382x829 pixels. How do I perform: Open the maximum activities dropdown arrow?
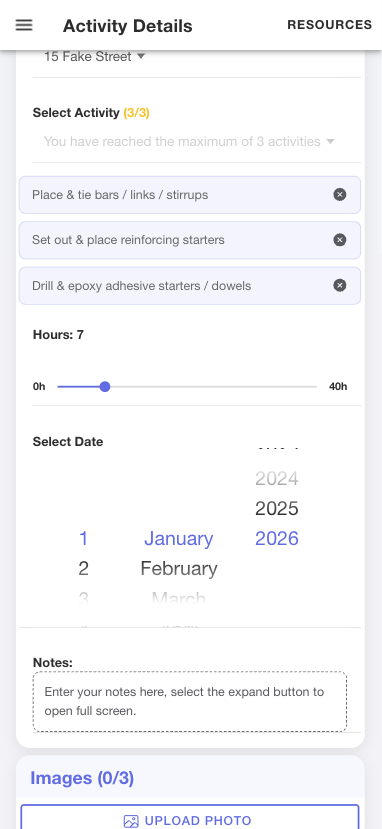click(x=331, y=141)
